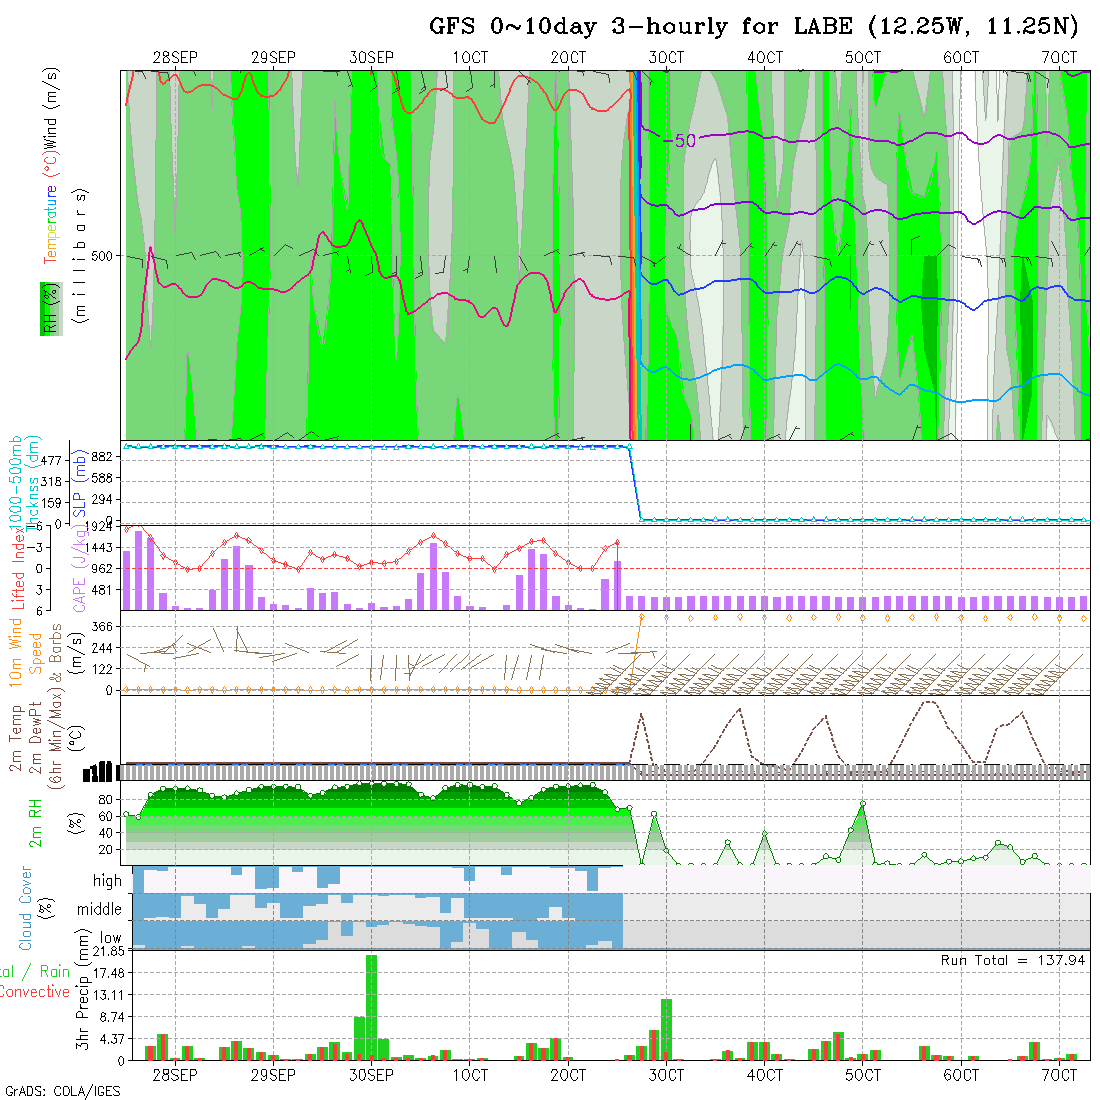
Task: Select the 28SEP date label at top
Action: (175, 58)
